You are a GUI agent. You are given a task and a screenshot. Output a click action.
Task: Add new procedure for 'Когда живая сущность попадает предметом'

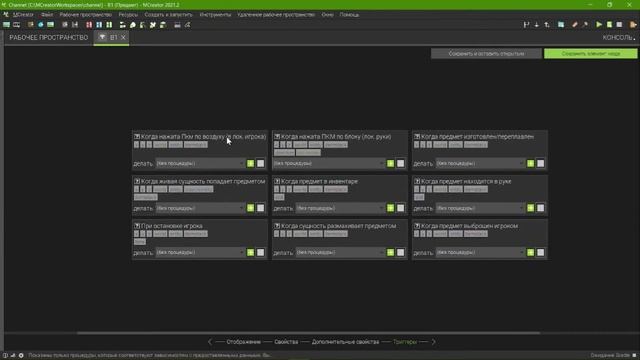click(x=250, y=208)
